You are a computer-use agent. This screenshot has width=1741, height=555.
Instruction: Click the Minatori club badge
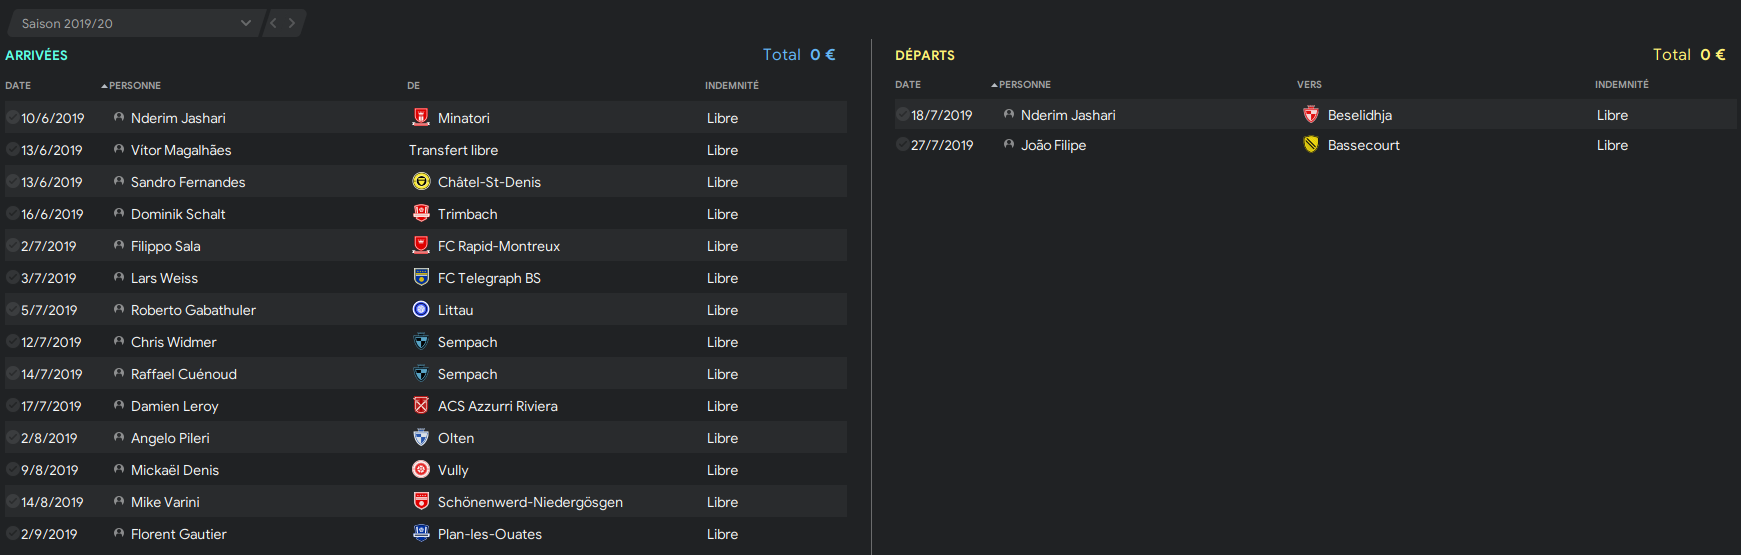421,118
